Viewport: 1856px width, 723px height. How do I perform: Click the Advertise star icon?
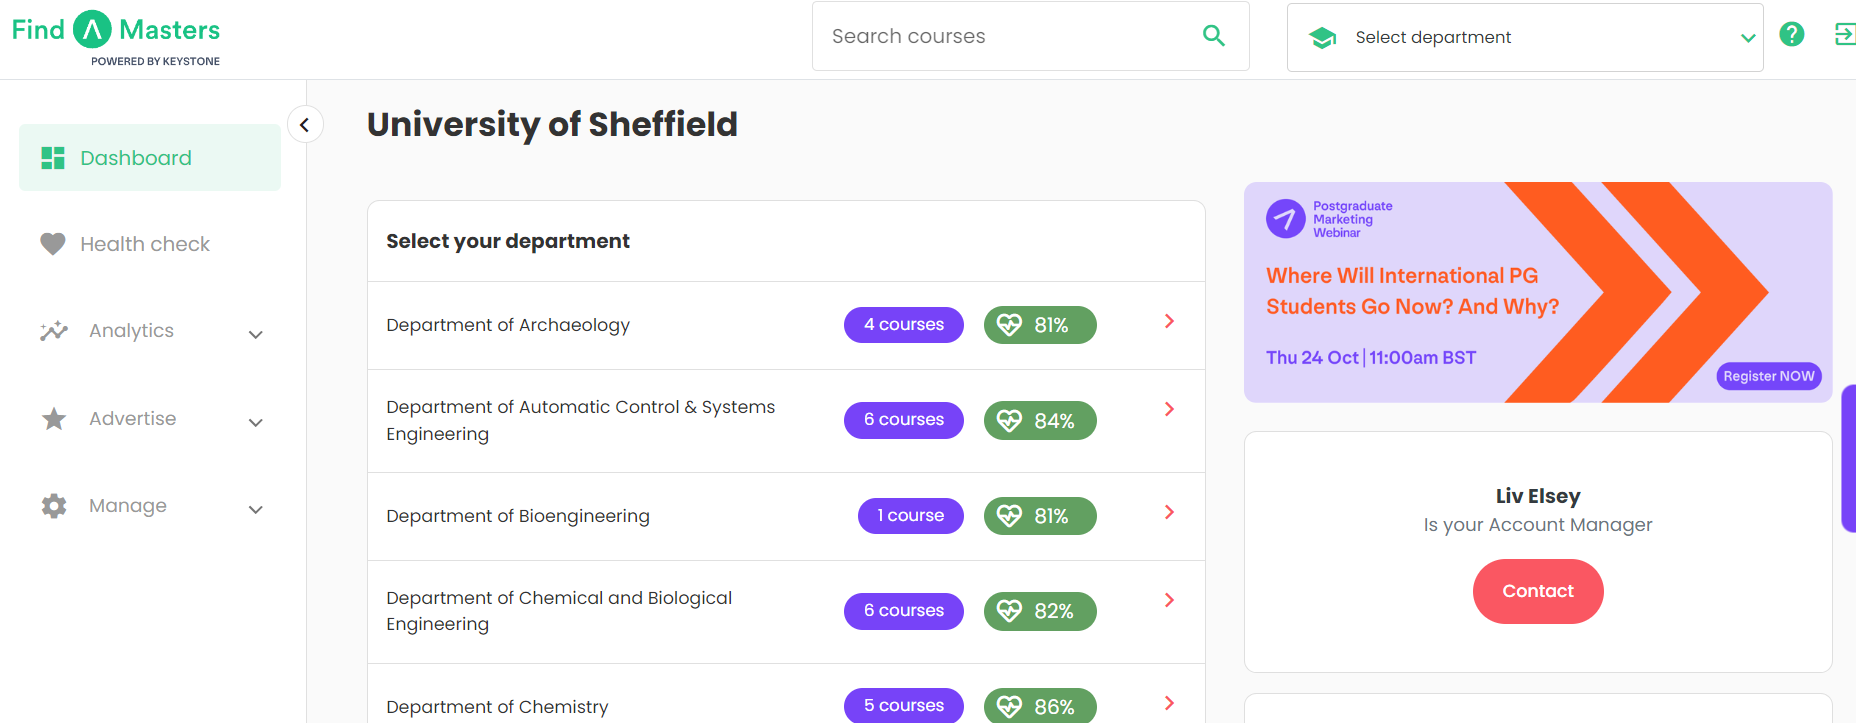tap(54, 419)
